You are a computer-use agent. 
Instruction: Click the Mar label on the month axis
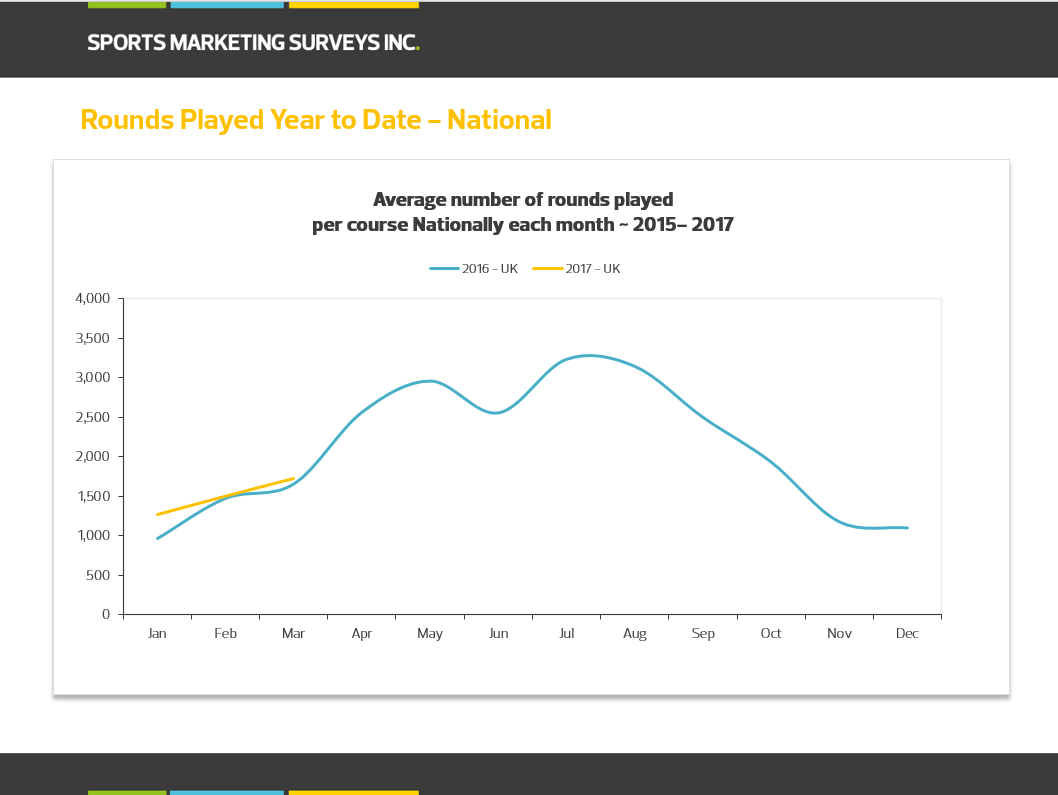click(293, 634)
